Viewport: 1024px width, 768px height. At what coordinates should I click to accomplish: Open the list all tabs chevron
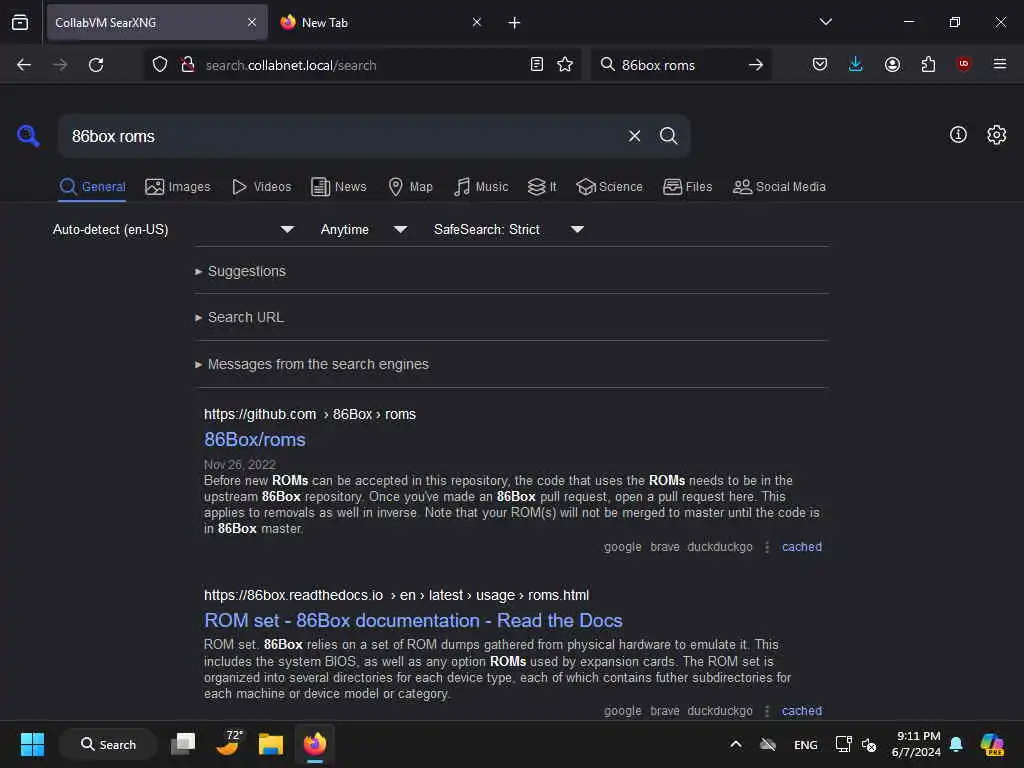825,22
